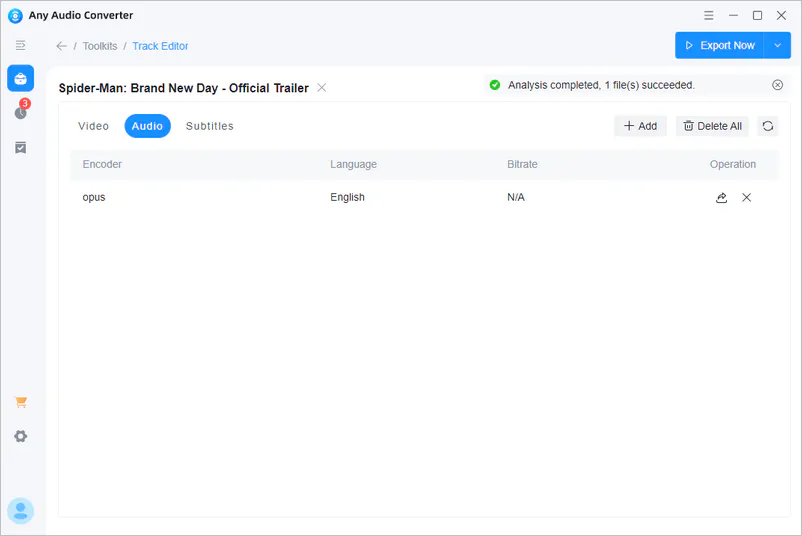Open the user account avatar
Screen dimensions: 802x536
click(x=20, y=511)
